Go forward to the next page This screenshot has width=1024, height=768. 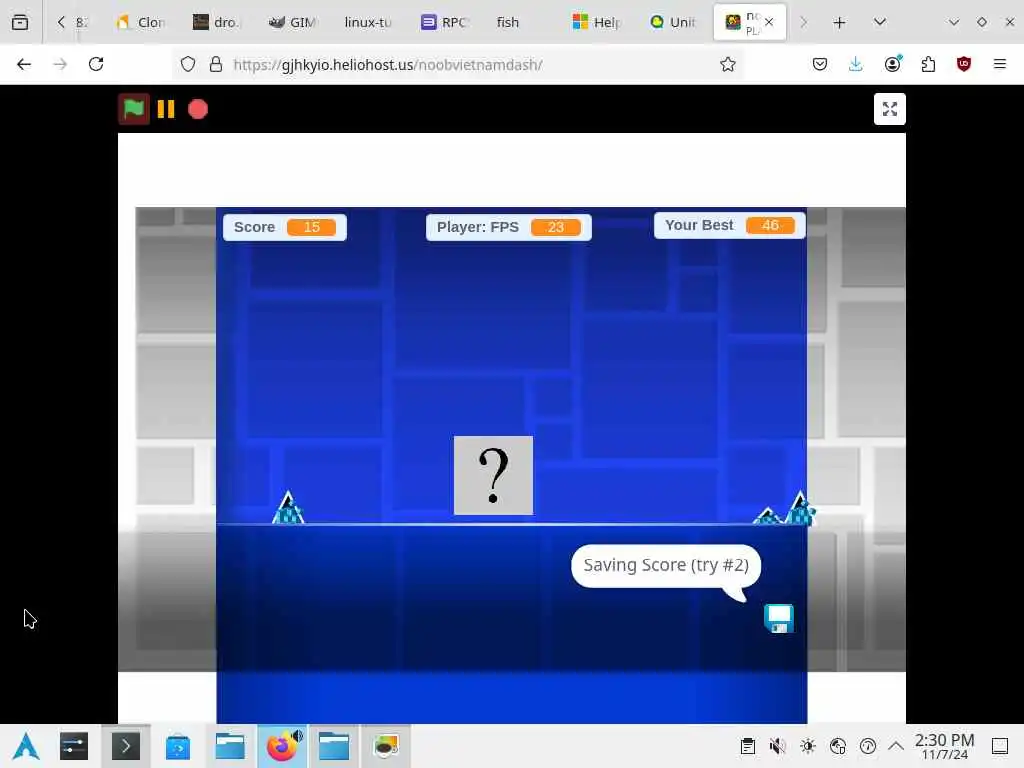point(60,64)
